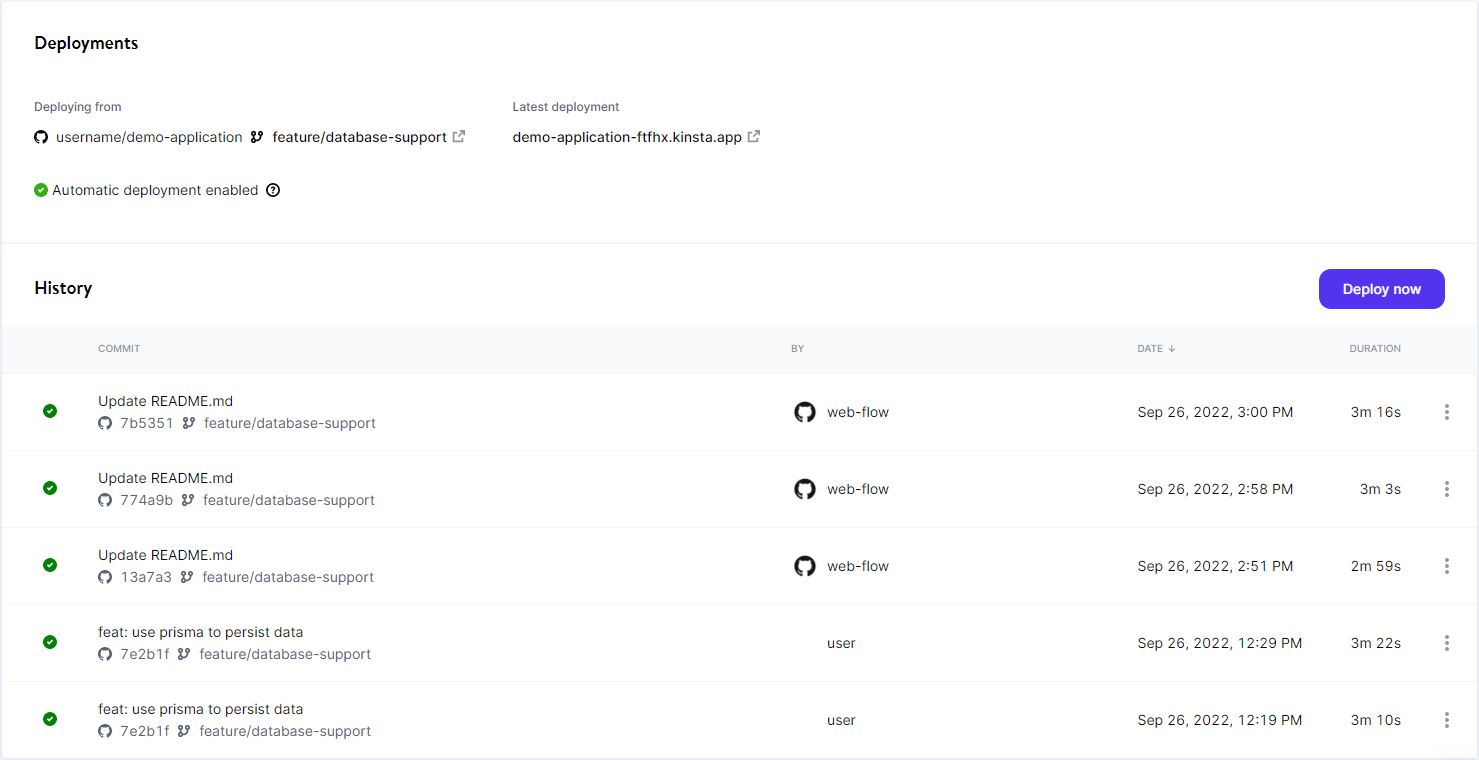The image size is (1479, 760).
Task: Expand the options menu for the 12:29 PM deployment
Action: (1446, 643)
